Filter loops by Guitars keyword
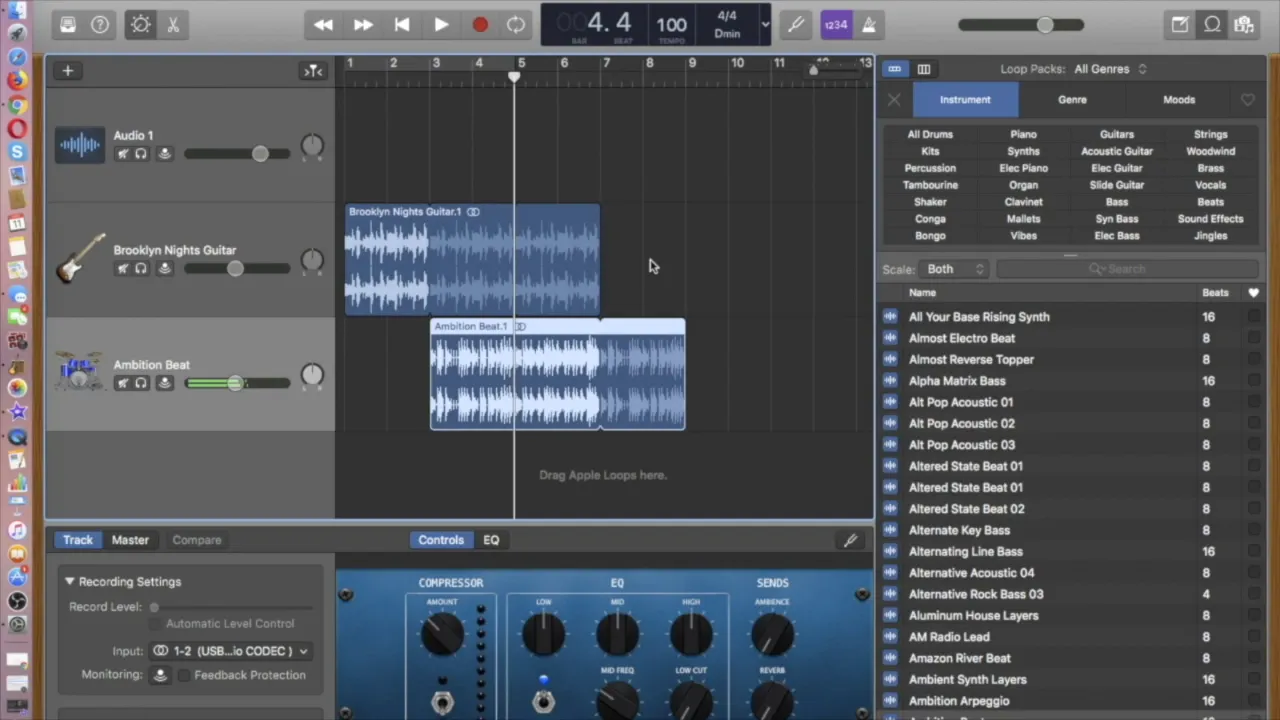Viewport: 1280px width, 720px height. tap(1117, 134)
